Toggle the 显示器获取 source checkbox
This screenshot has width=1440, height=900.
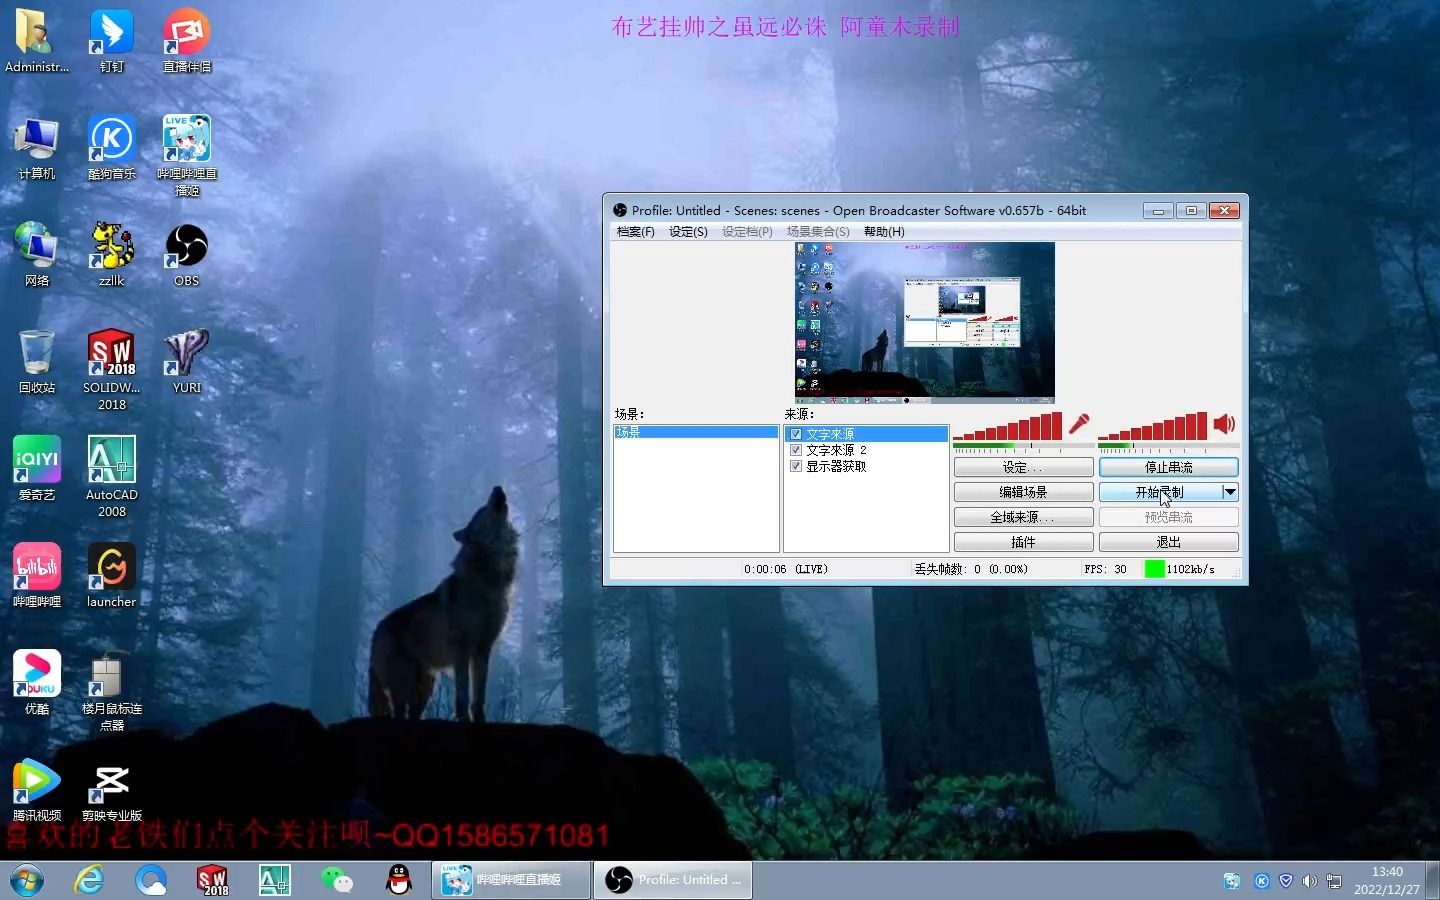796,466
